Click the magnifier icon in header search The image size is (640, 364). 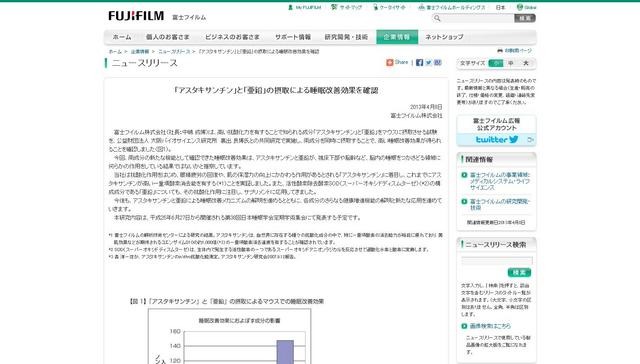click(x=437, y=18)
